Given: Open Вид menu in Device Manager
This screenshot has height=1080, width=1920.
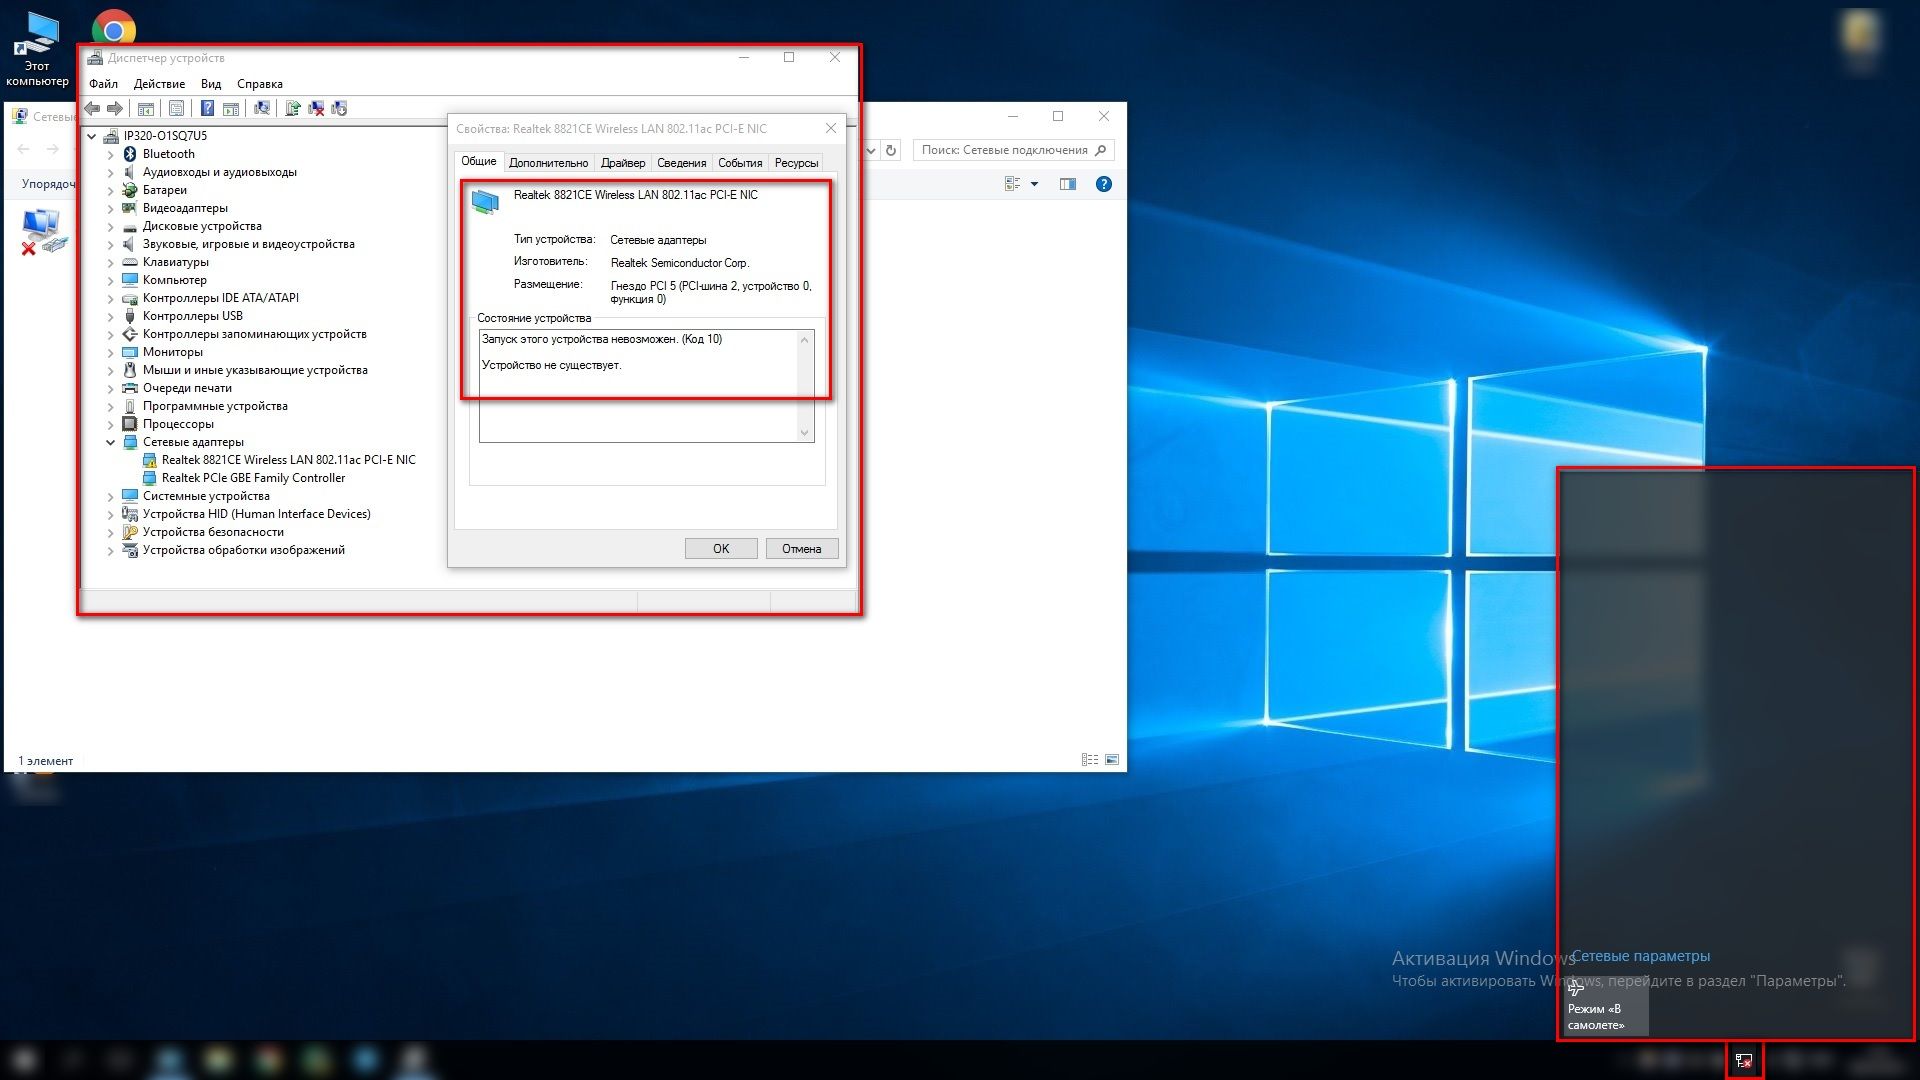Looking at the screenshot, I should [210, 83].
